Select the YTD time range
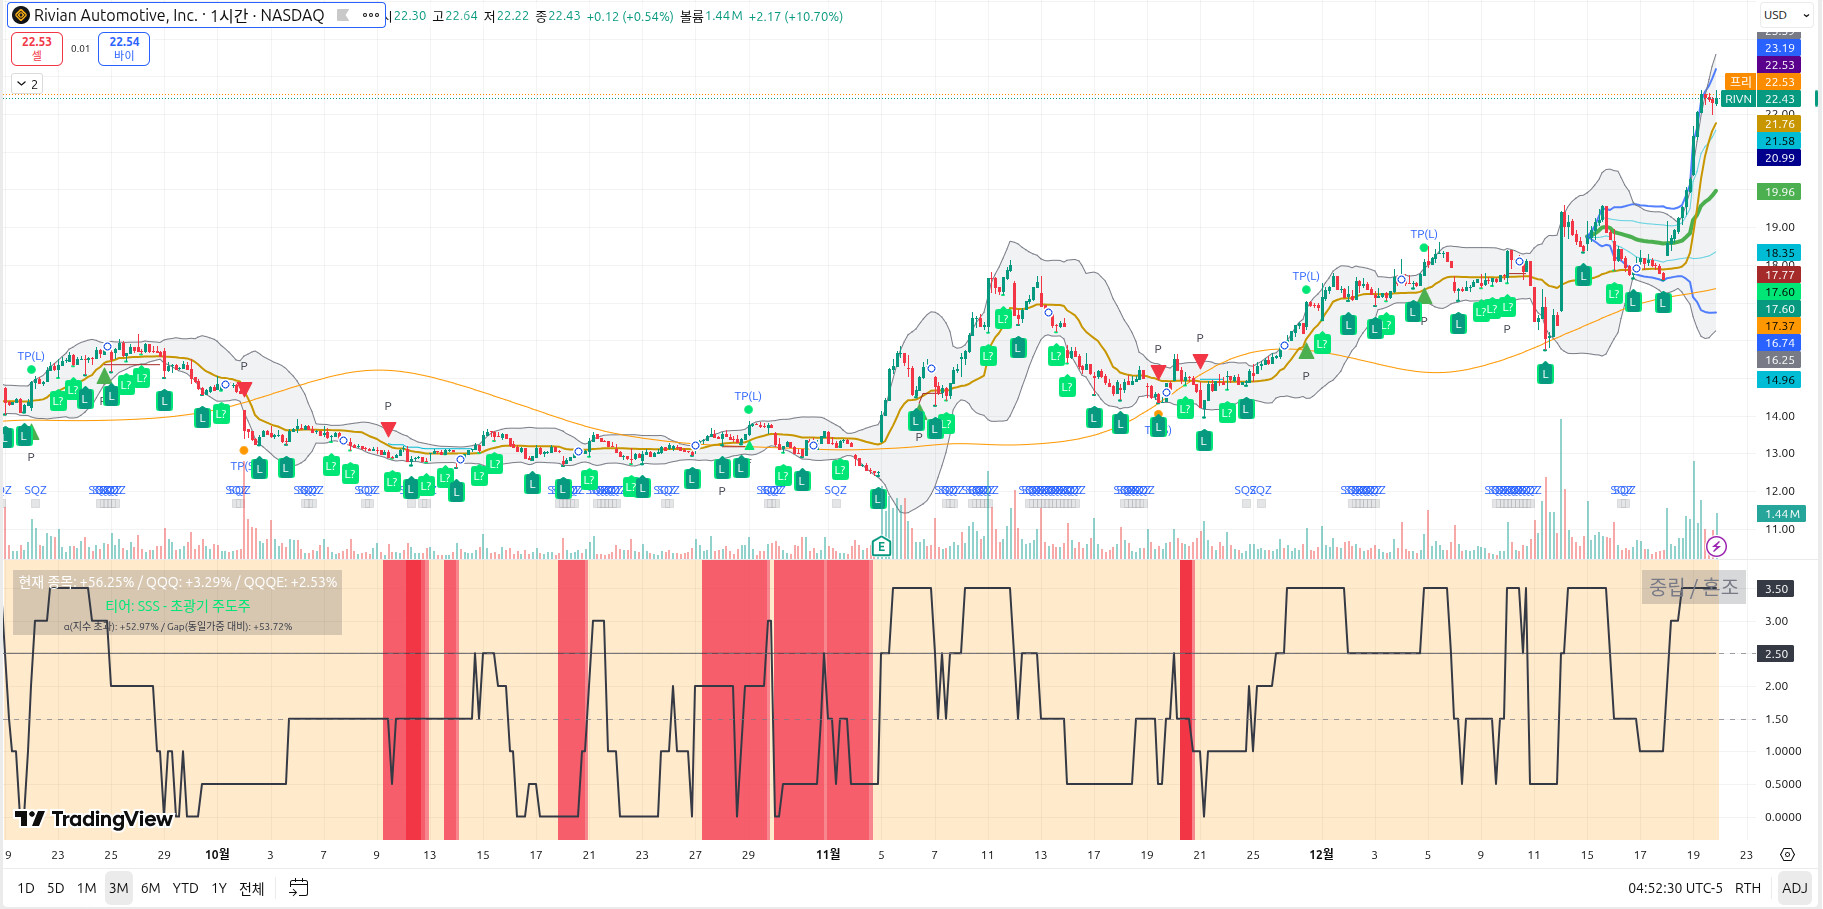 point(185,888)
